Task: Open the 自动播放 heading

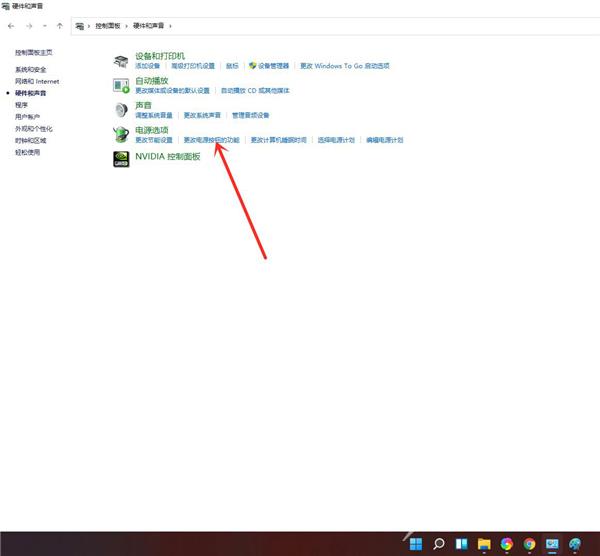Action: (x=152, y=80)
